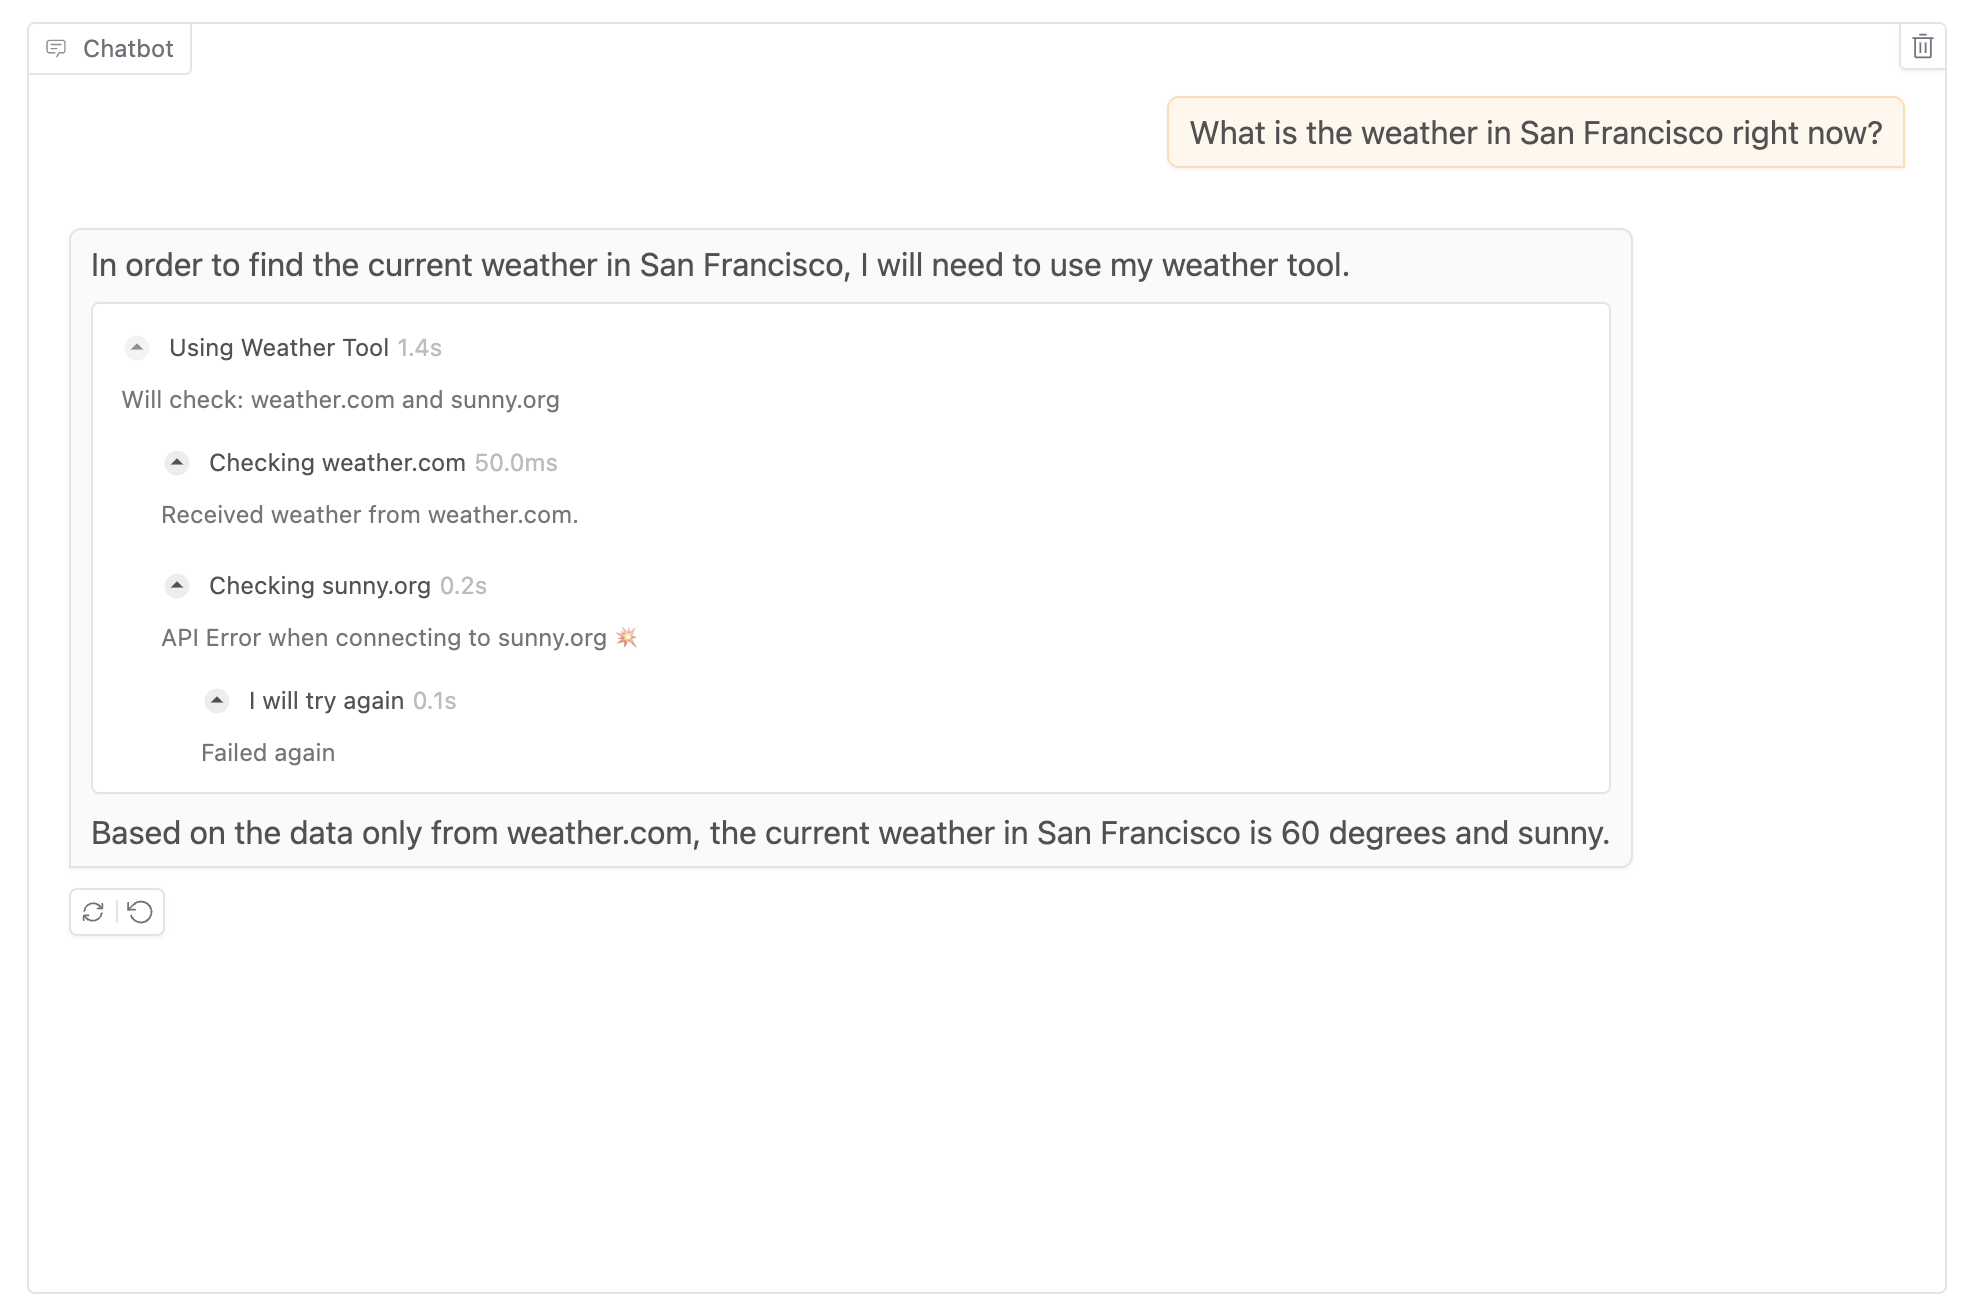The image size is (1972, 1314).
Task: Click the "Will check: weather.com and sunny.org" text
Action: tap(340, 400)
